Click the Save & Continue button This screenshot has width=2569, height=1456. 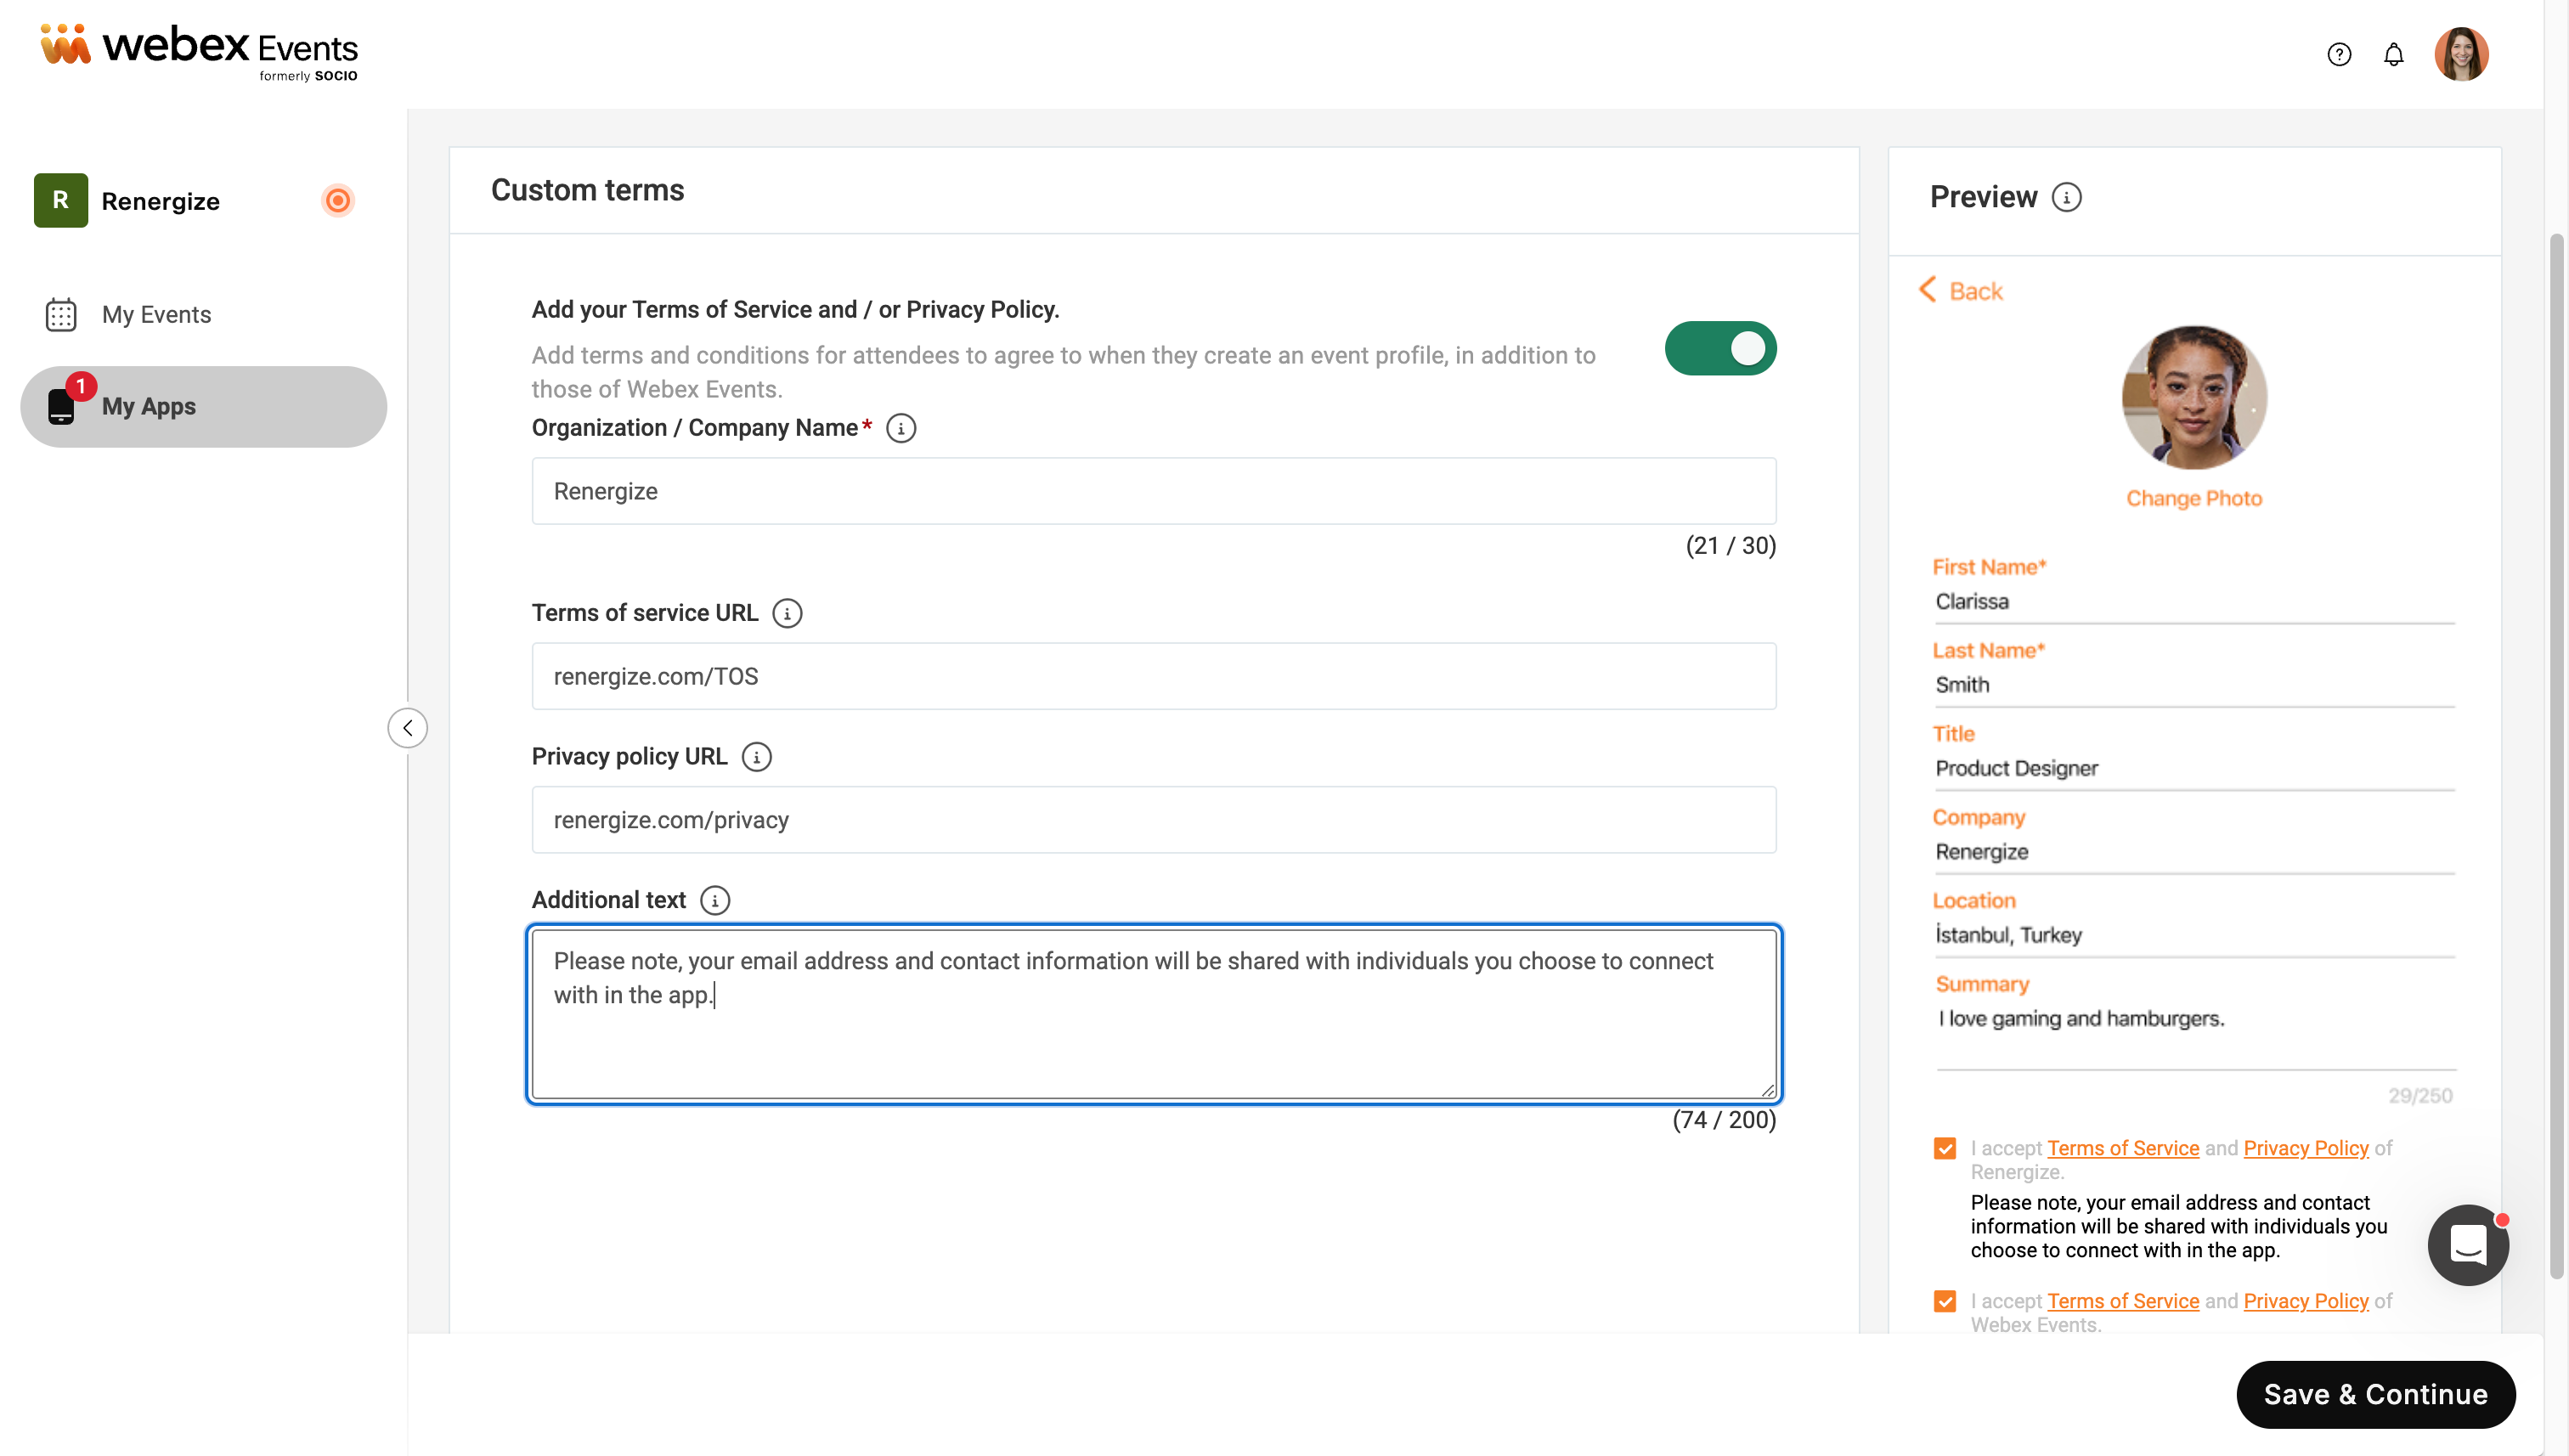click(2375, 1394)
